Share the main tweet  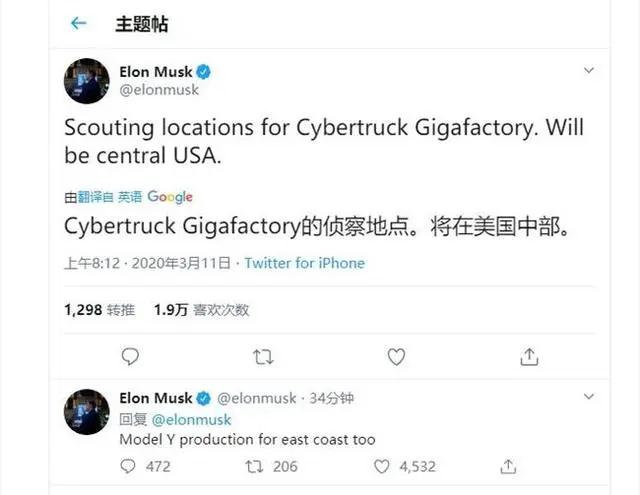pos(530,356)
